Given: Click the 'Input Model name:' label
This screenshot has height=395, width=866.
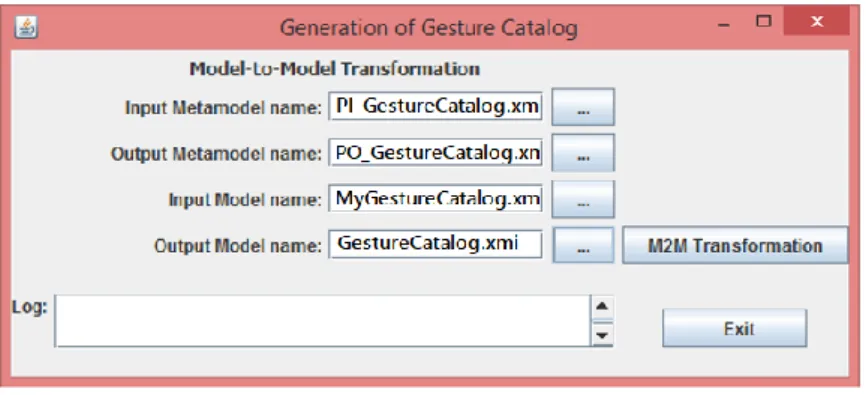Looking at the screenshot, I should pos(245,199).
